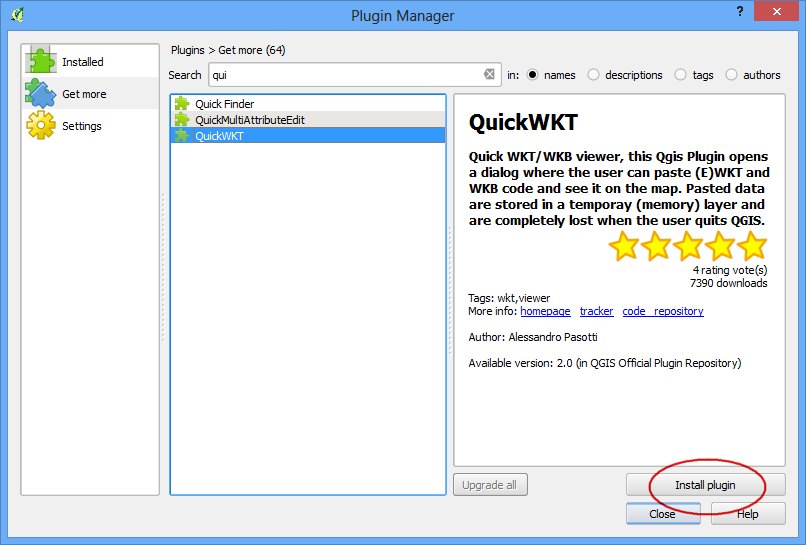806x545 pixels.
Task: Select the descriptions search radio button
Action: [593, 75]
